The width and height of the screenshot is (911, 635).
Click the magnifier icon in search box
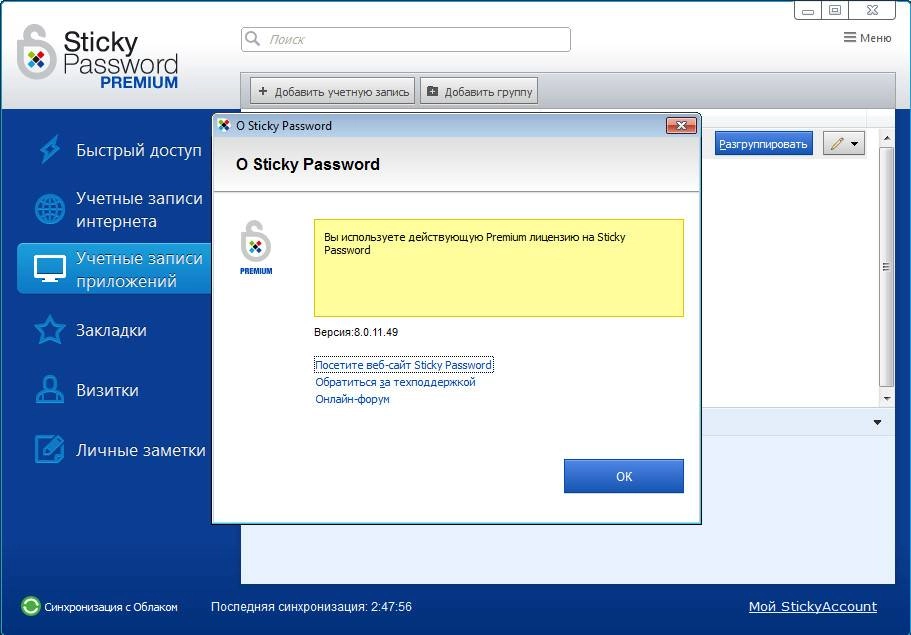[x=253, y=39]
